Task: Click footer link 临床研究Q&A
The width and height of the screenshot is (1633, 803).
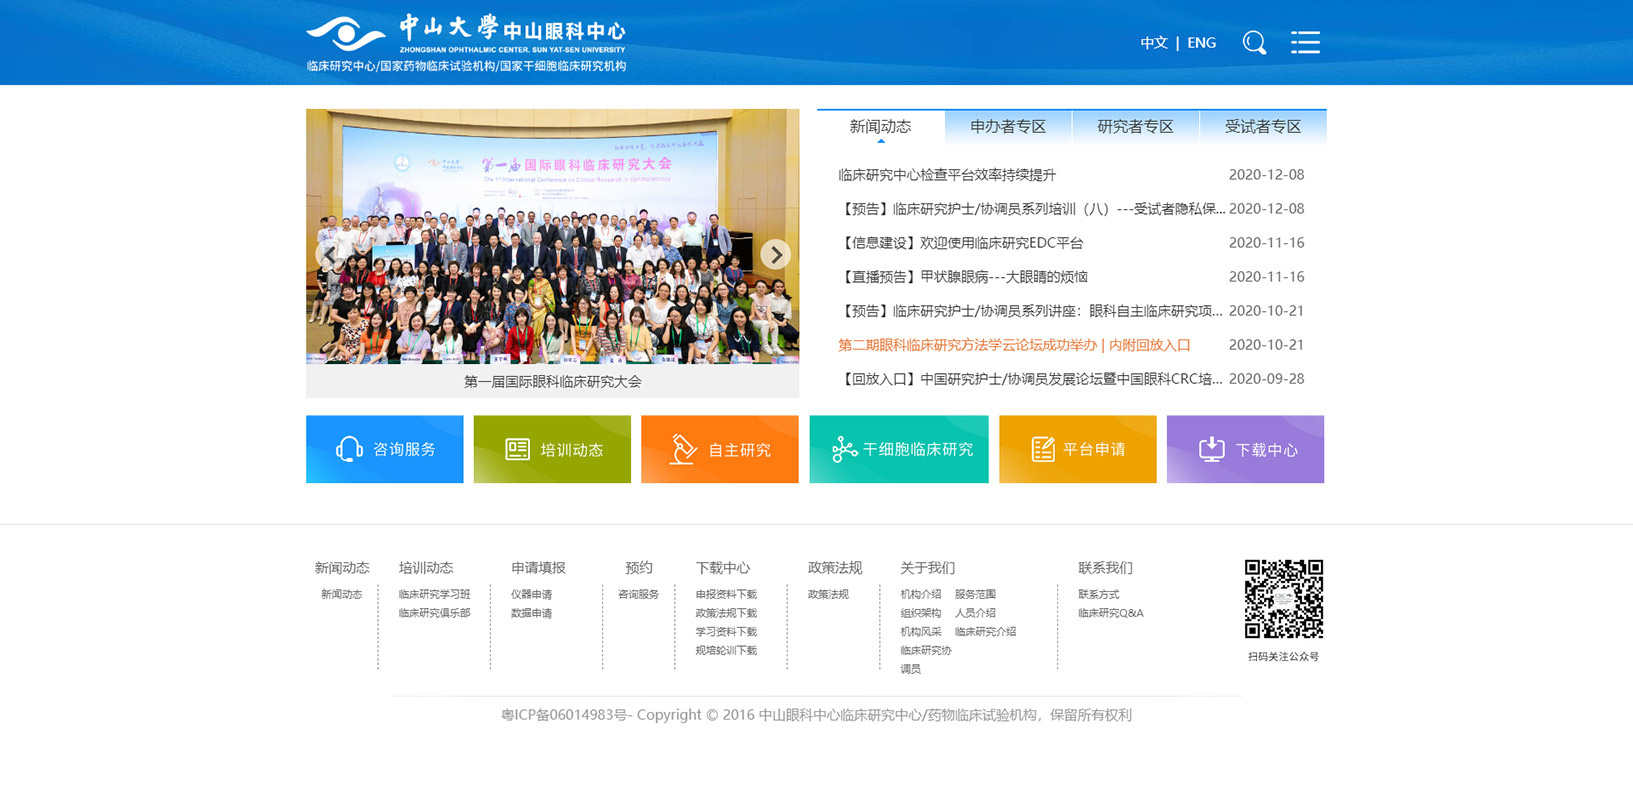Action: [1110, 613]
